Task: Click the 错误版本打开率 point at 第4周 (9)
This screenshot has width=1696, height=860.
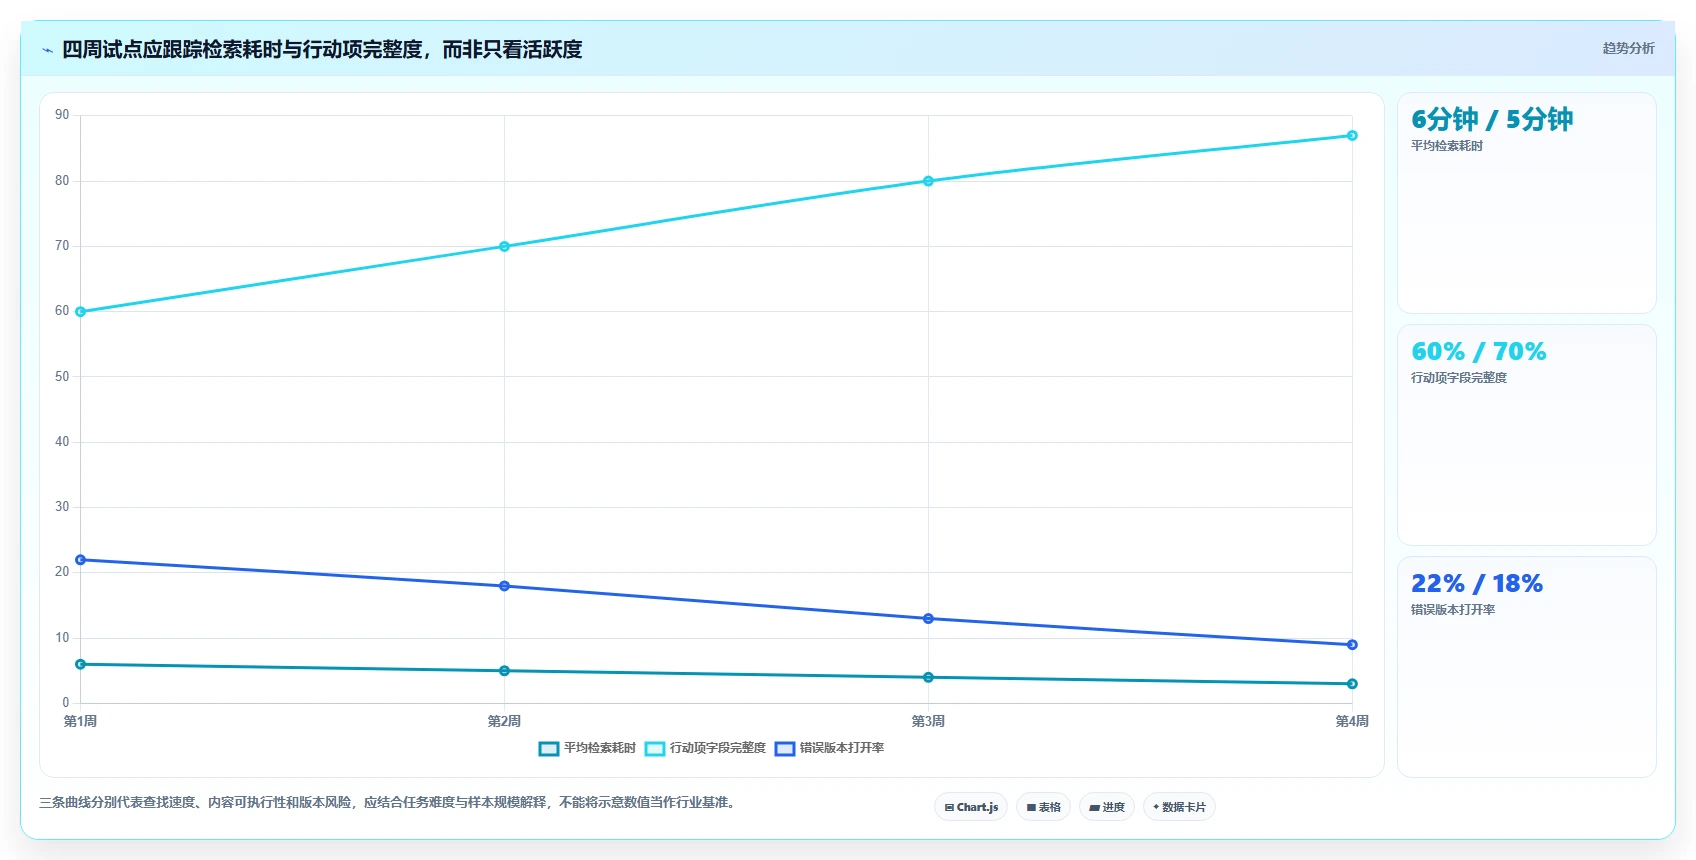Action: pos(1352,645)
